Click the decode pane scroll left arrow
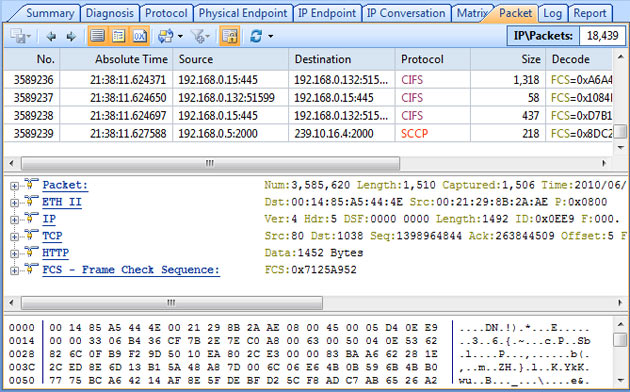Screen dimensions: 630x392 point(12,302)
